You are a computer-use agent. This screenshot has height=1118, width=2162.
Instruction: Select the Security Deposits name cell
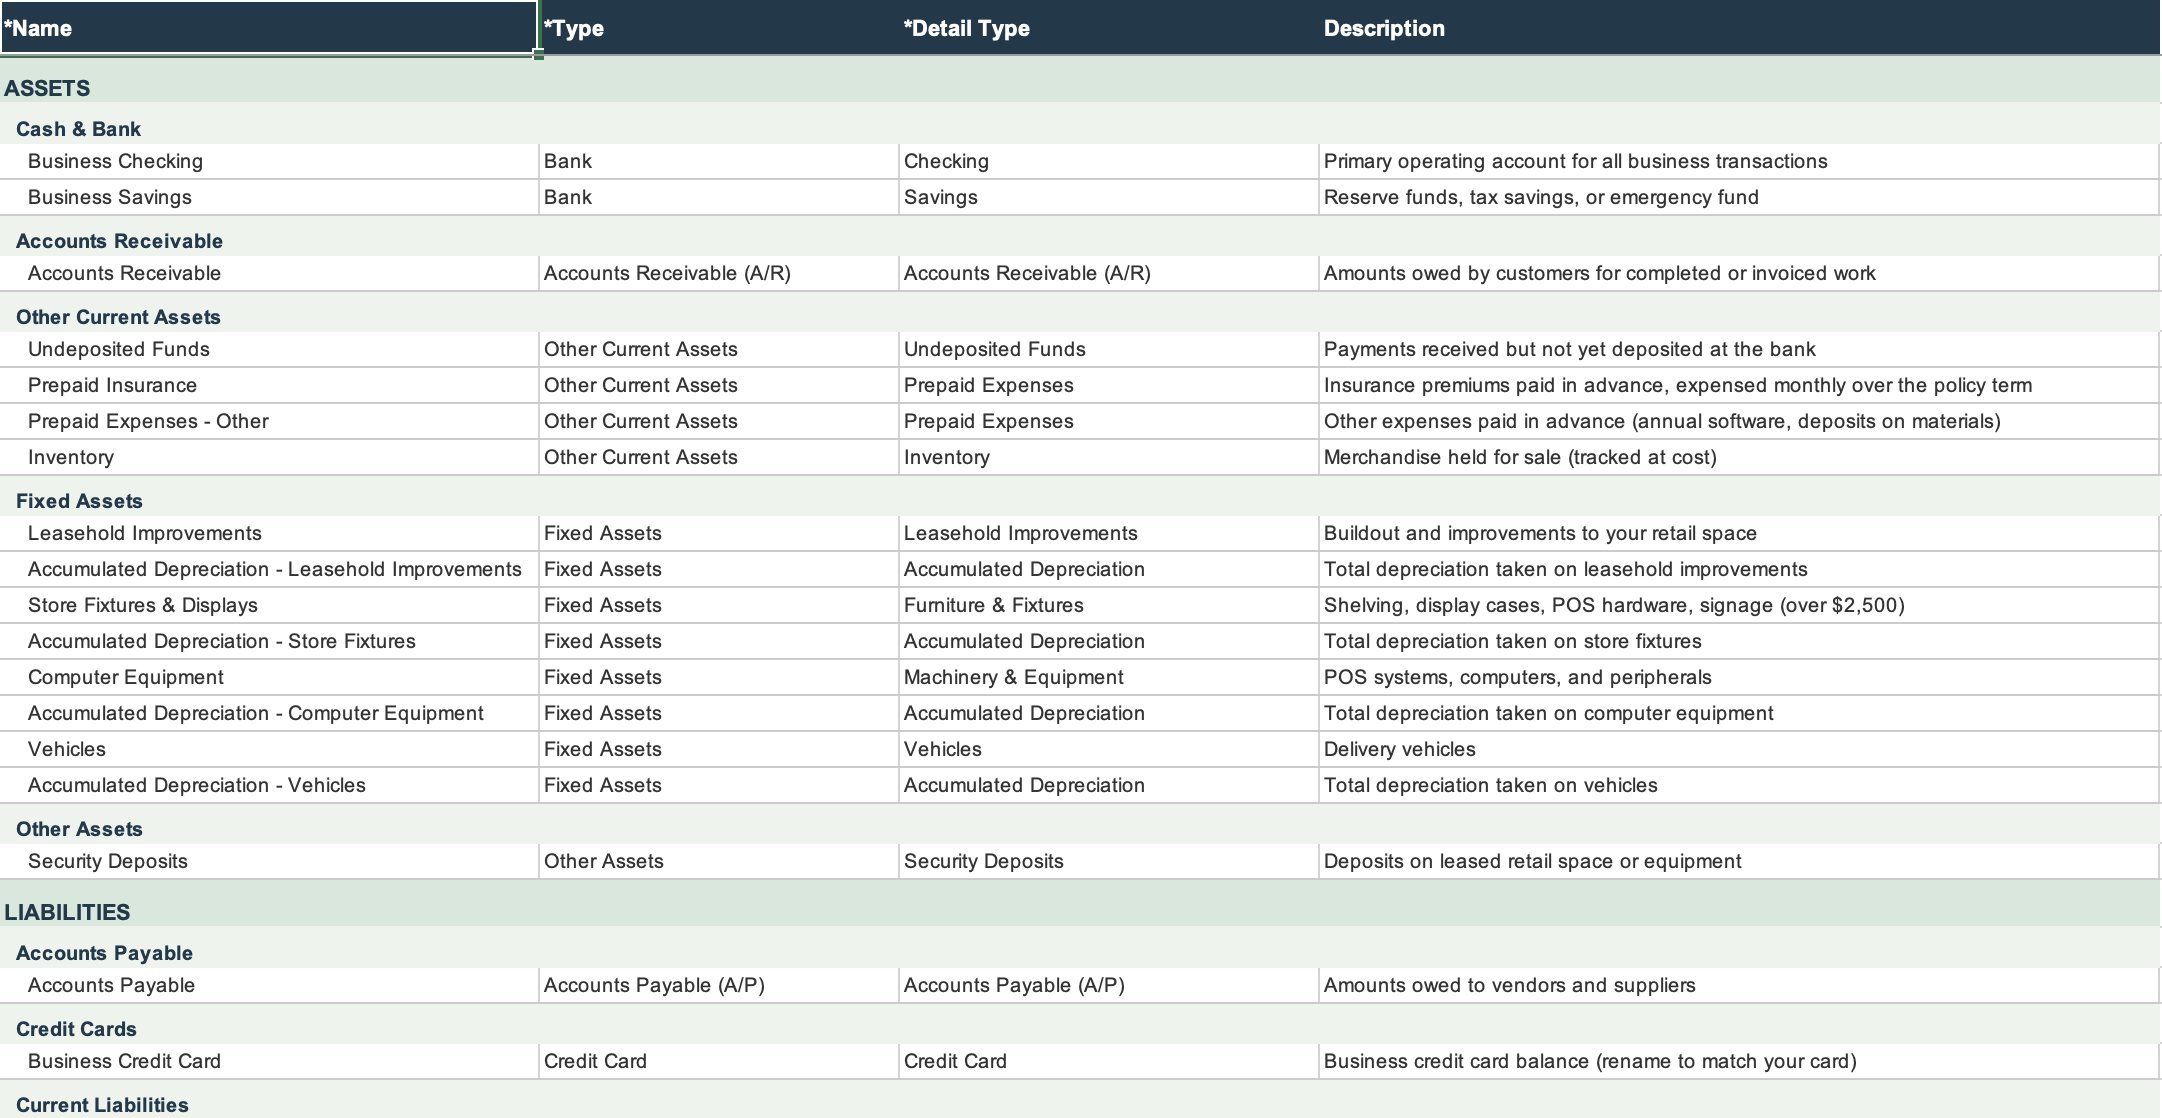click(269, 862)
